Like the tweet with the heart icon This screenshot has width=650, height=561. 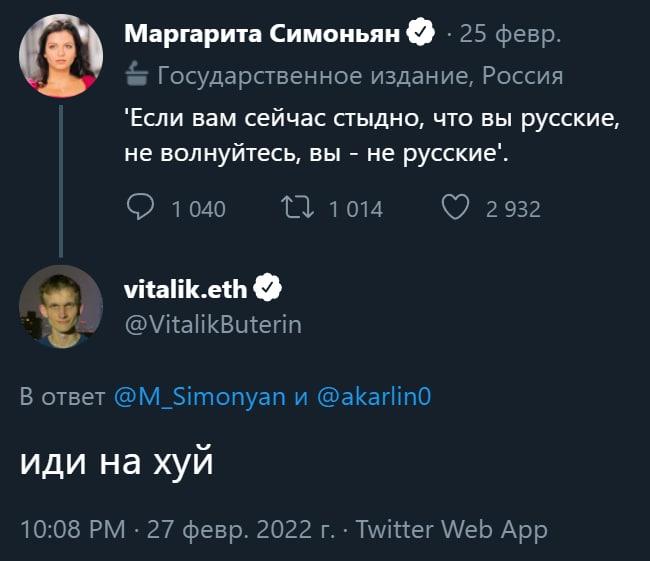455,208
